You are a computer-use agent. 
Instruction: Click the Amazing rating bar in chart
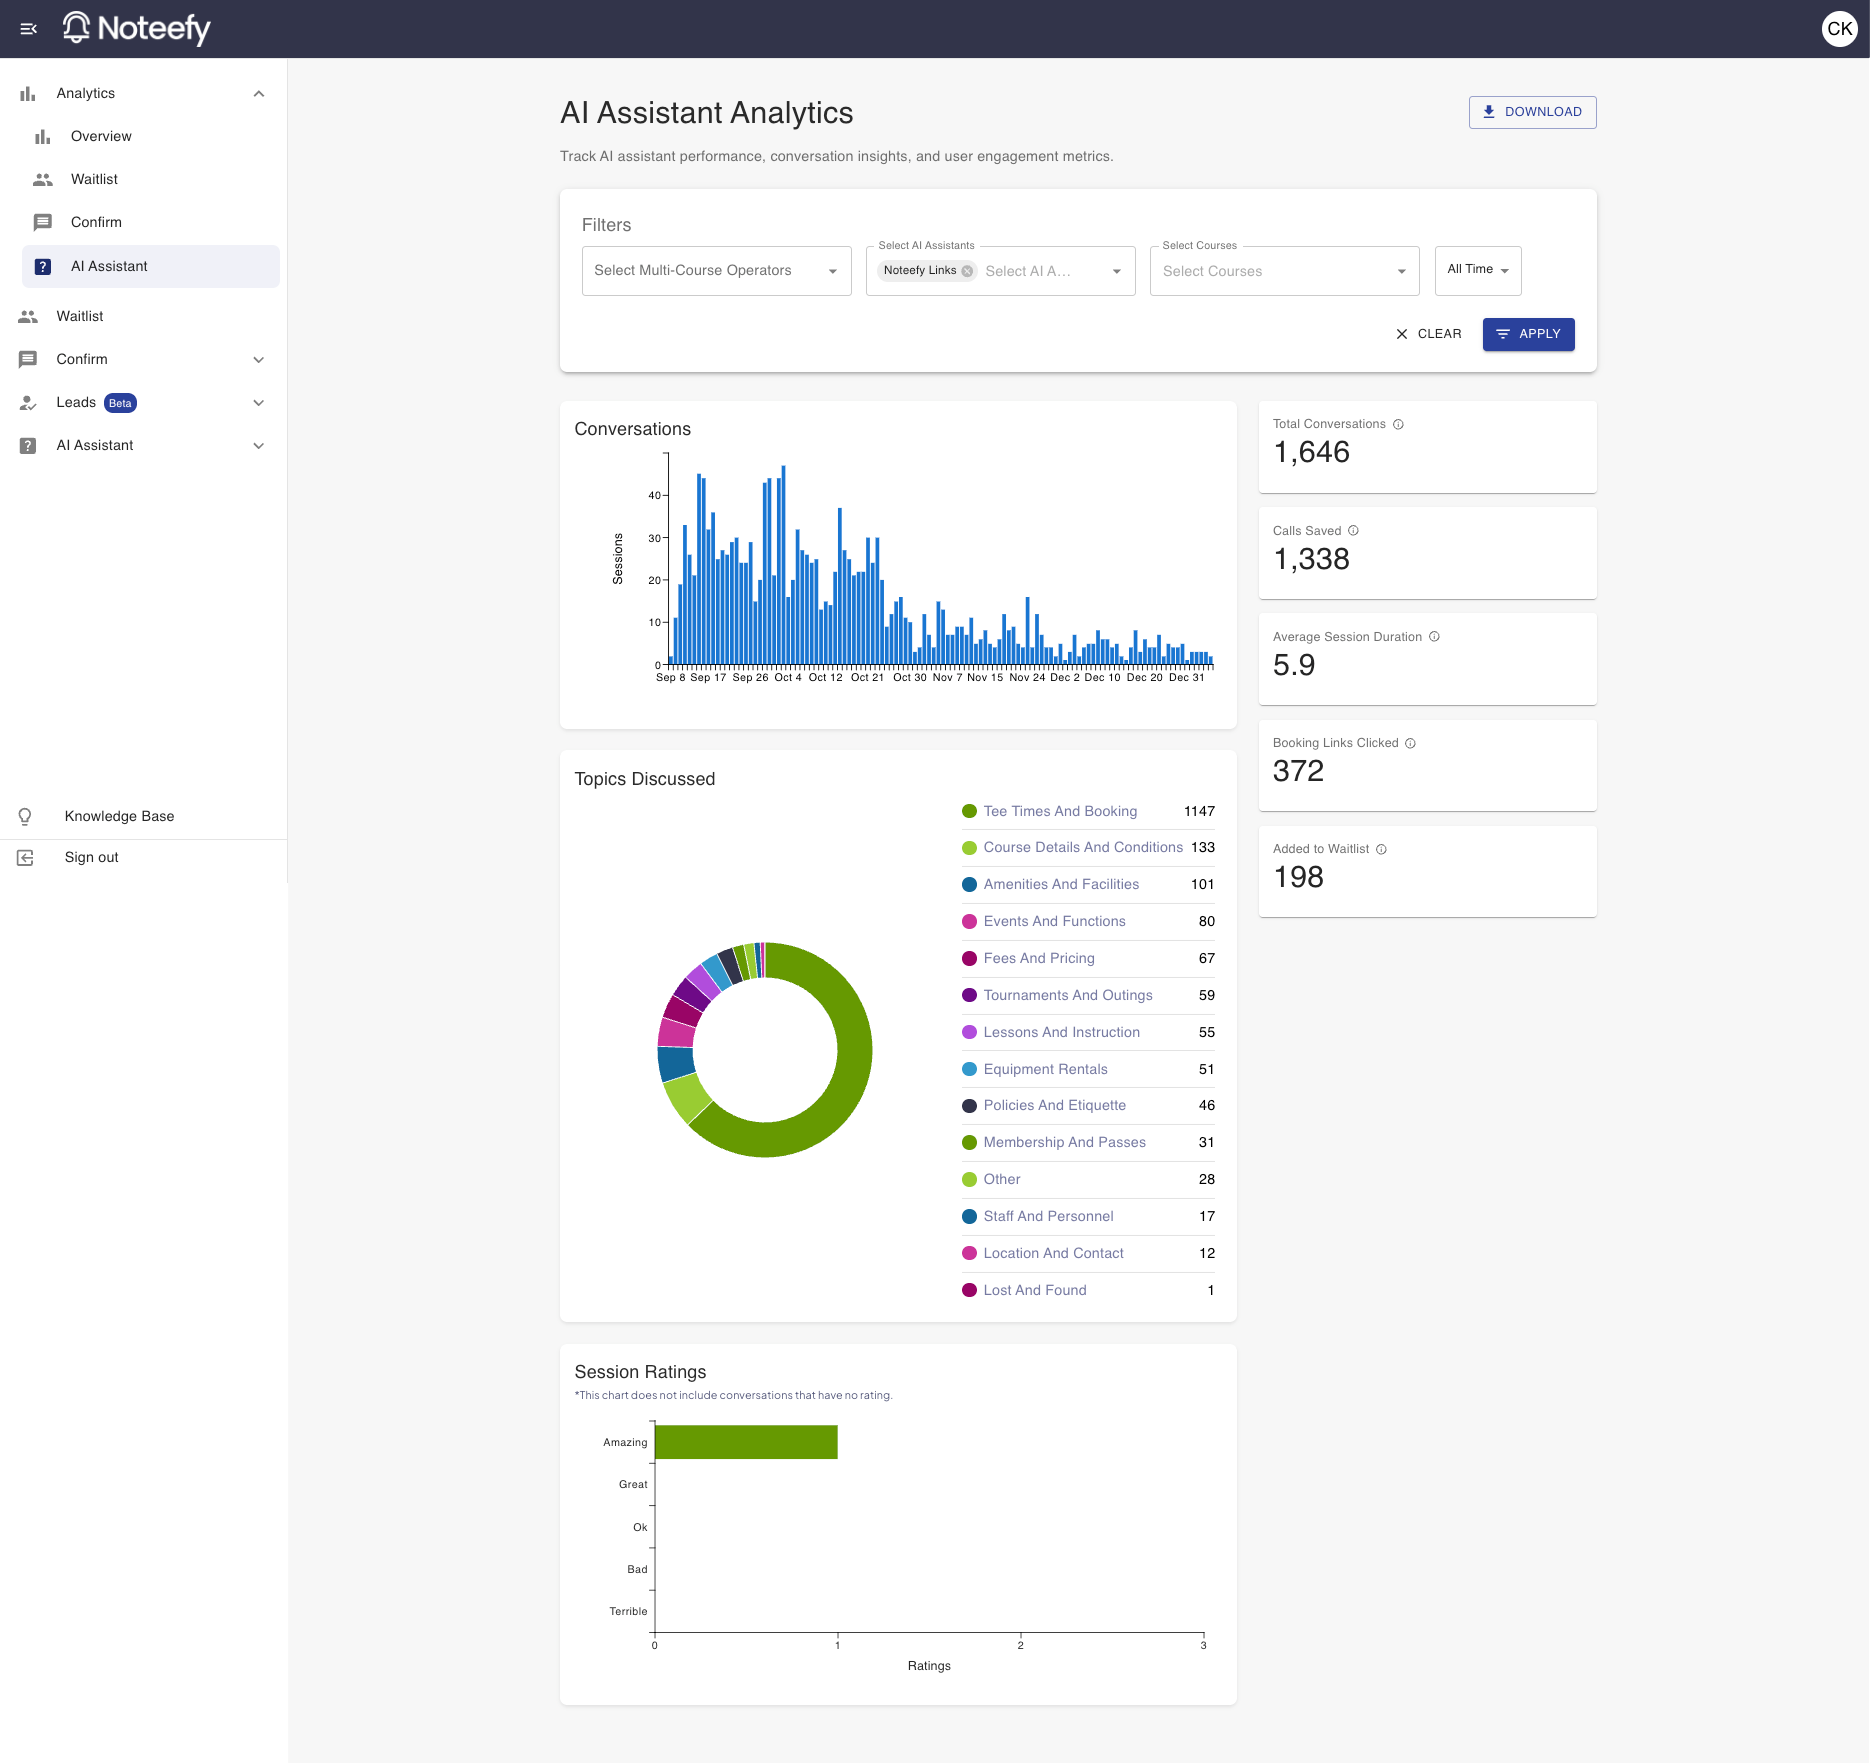click(x=746, y=1442)
